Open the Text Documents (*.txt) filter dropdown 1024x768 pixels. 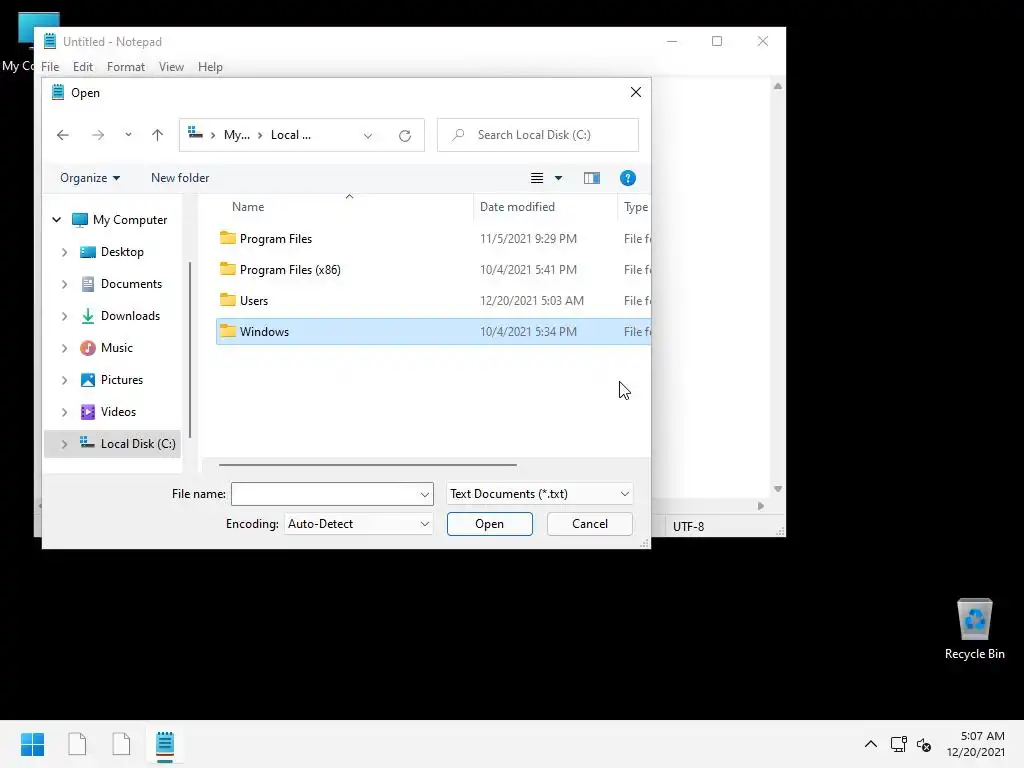pos(539,494)
